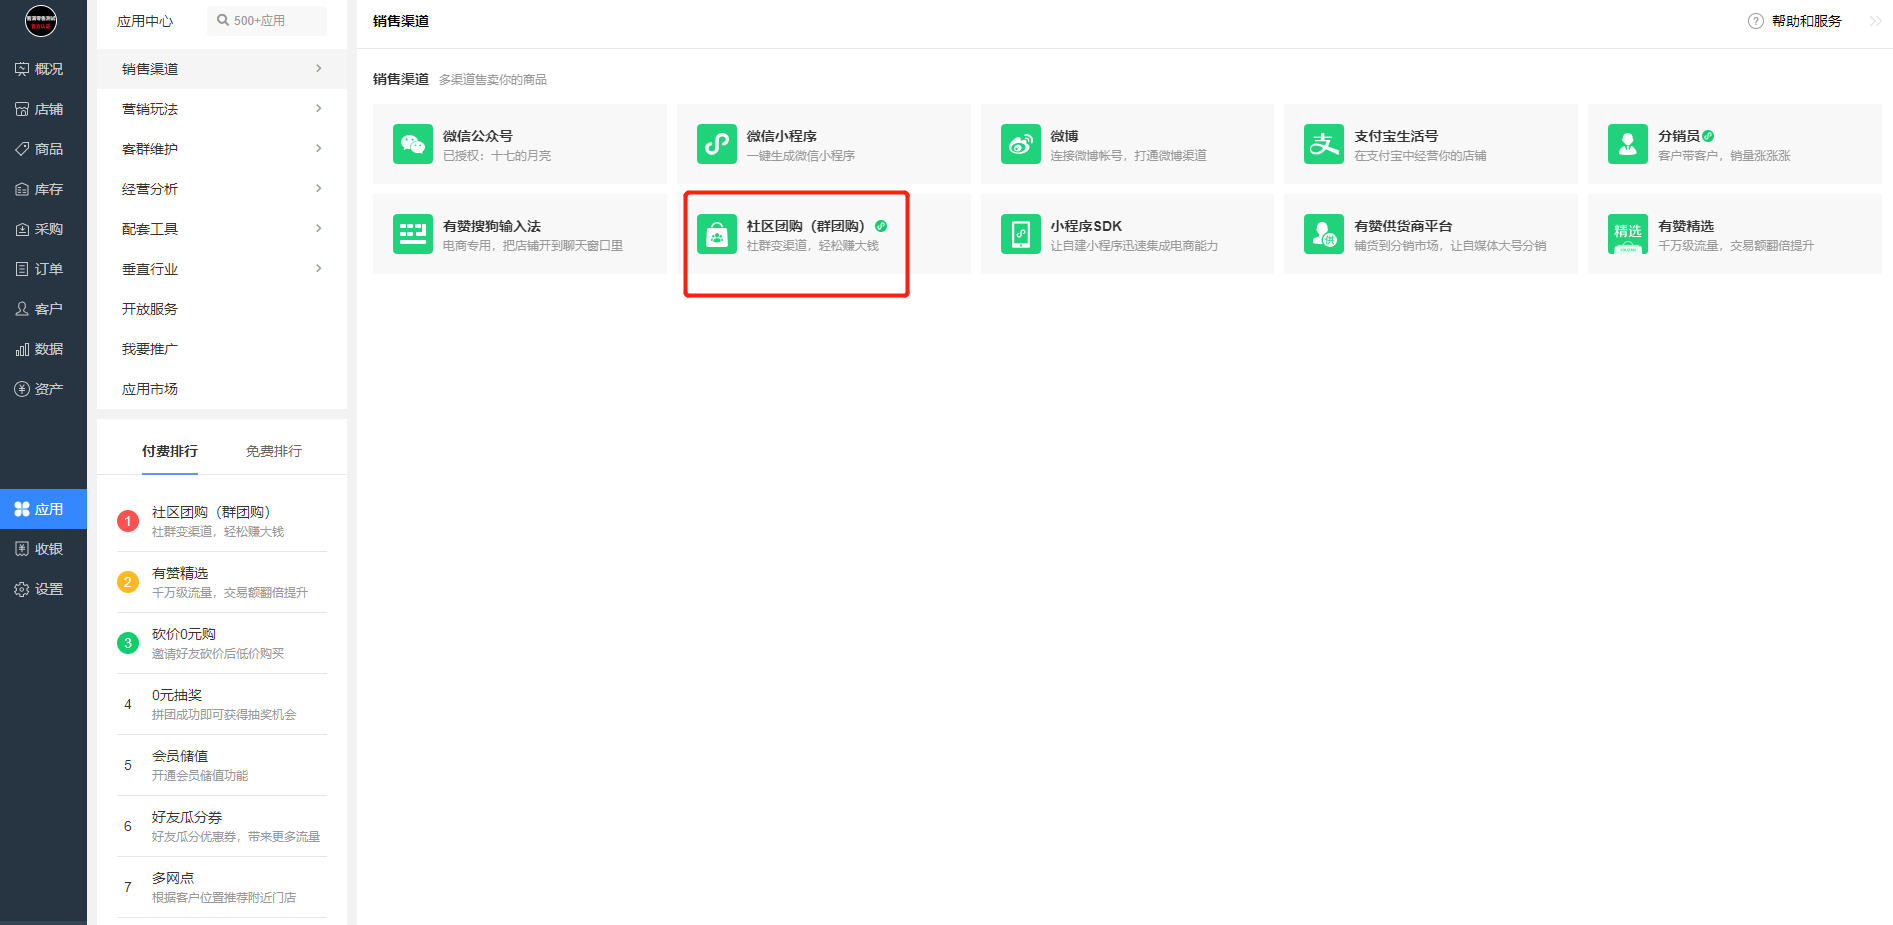Open the 微信公众号 channel icon
The width and height of the screenshot is (1893, 925).
[x=413, y=144]
